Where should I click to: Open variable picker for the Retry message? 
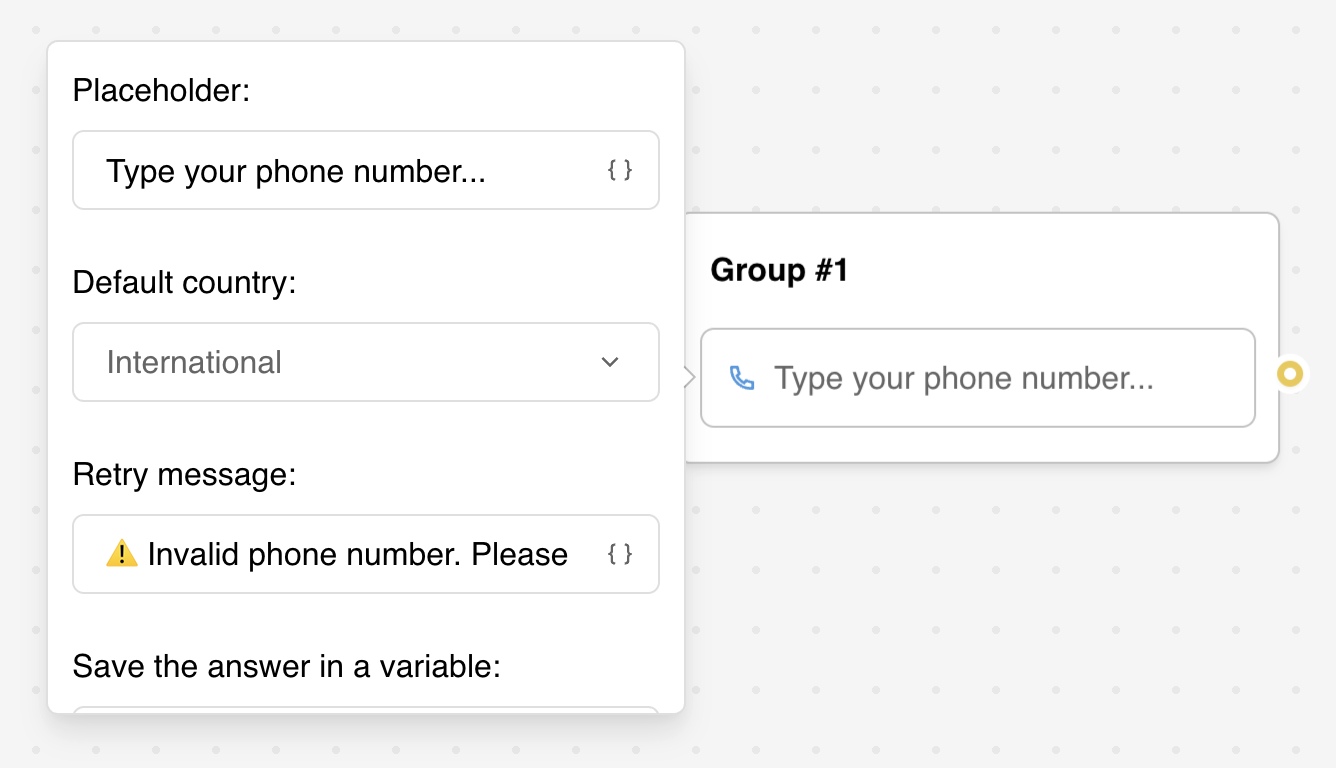click(x=620, y=554)
